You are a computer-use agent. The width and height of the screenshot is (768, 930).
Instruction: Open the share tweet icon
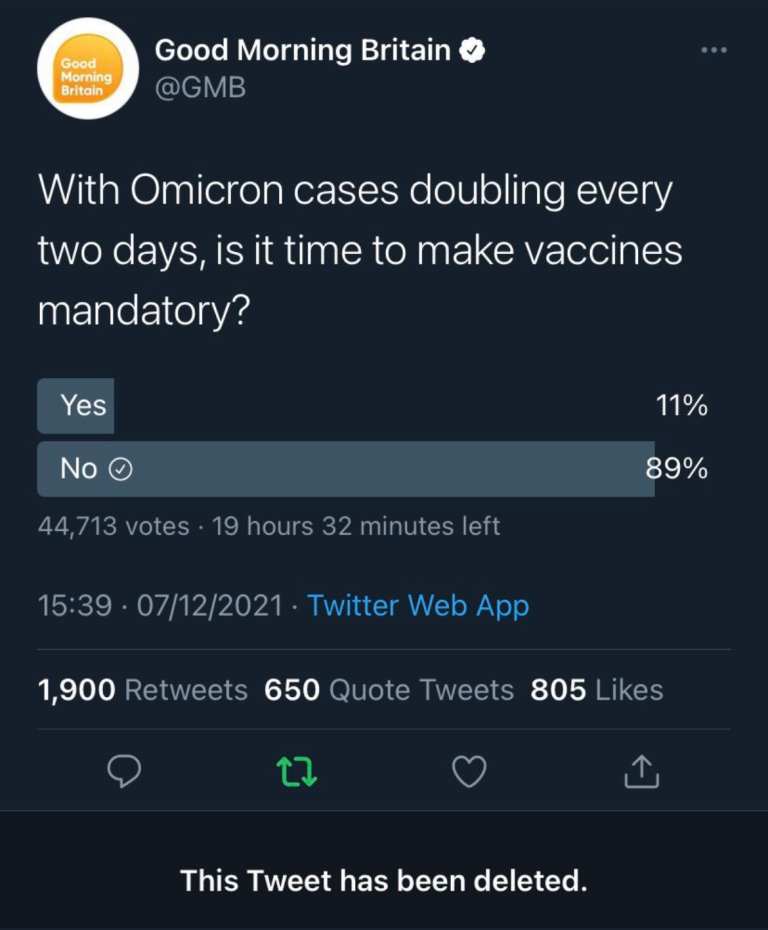click(643, 771)
